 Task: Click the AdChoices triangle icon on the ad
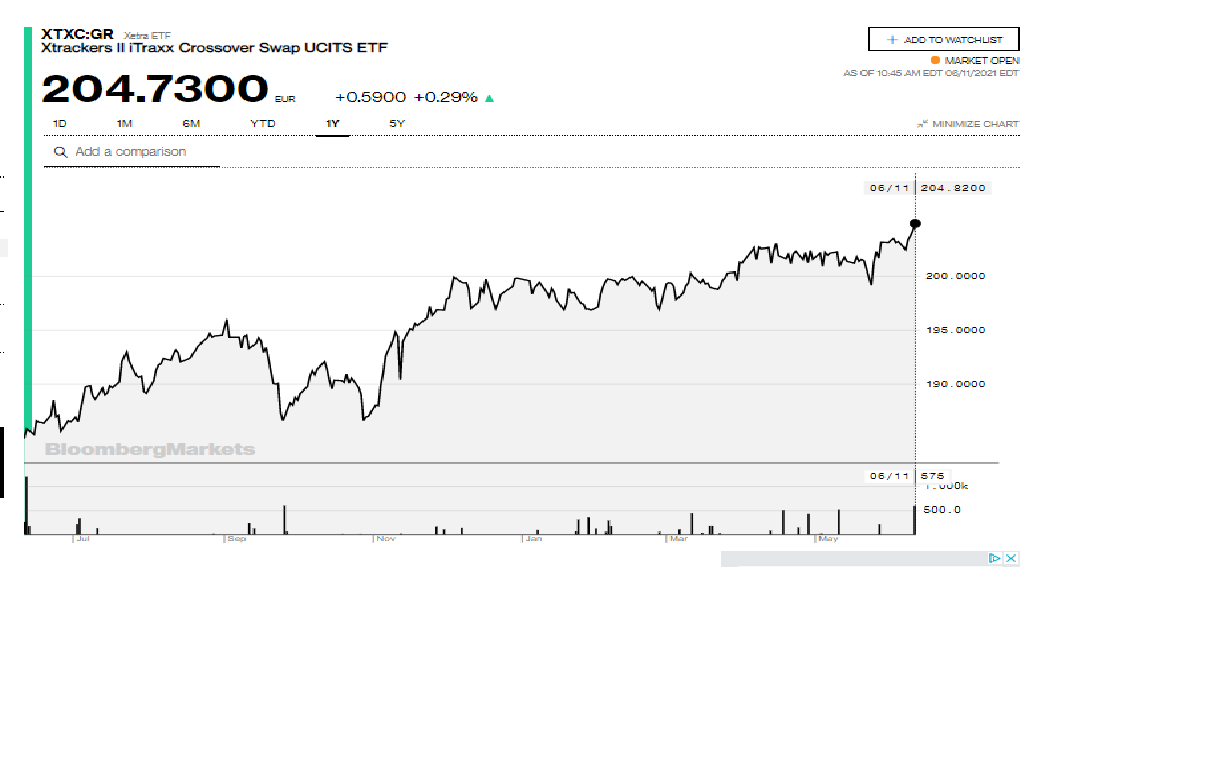(995, 558)
